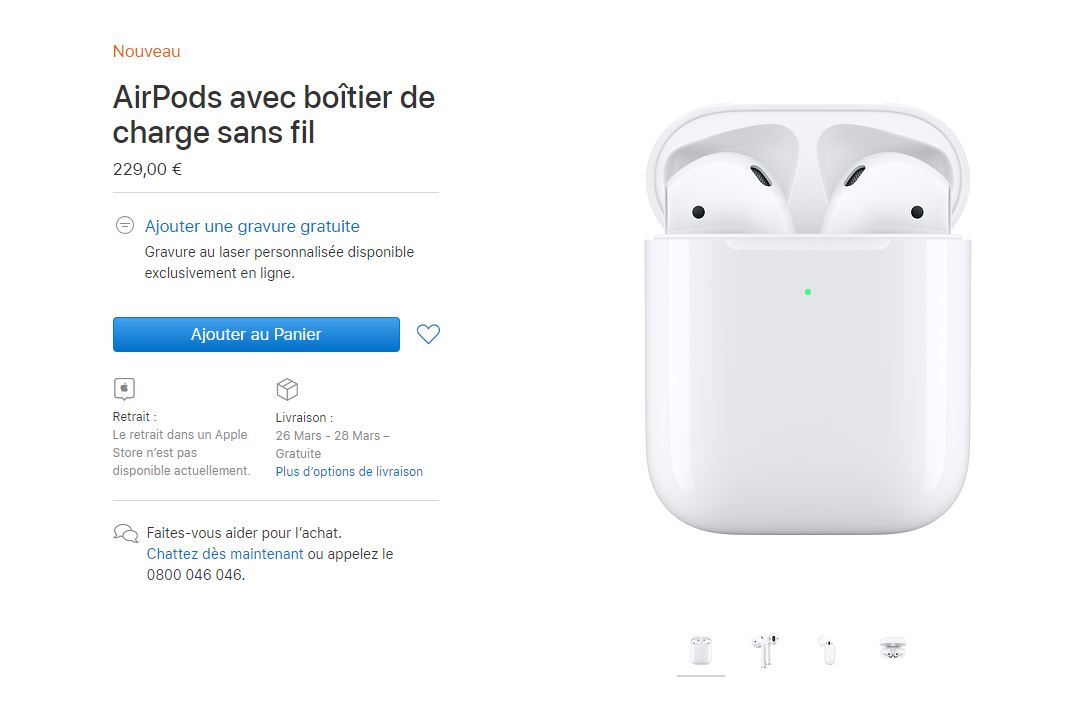Select the first charging case thumbnail

(701, 650)
